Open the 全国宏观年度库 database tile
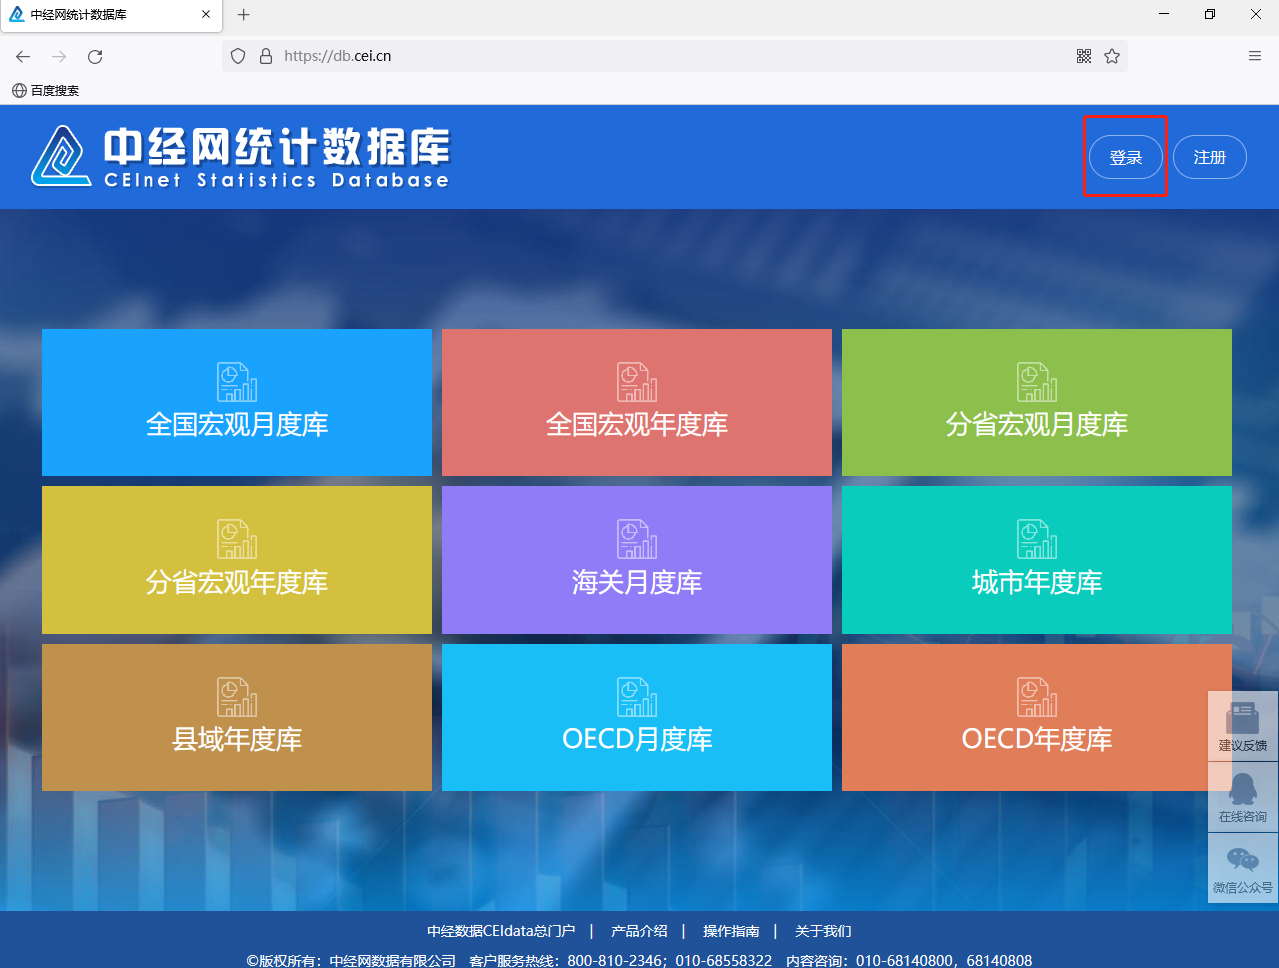This screenshot has height=968, width=1279. pos(636,402)
